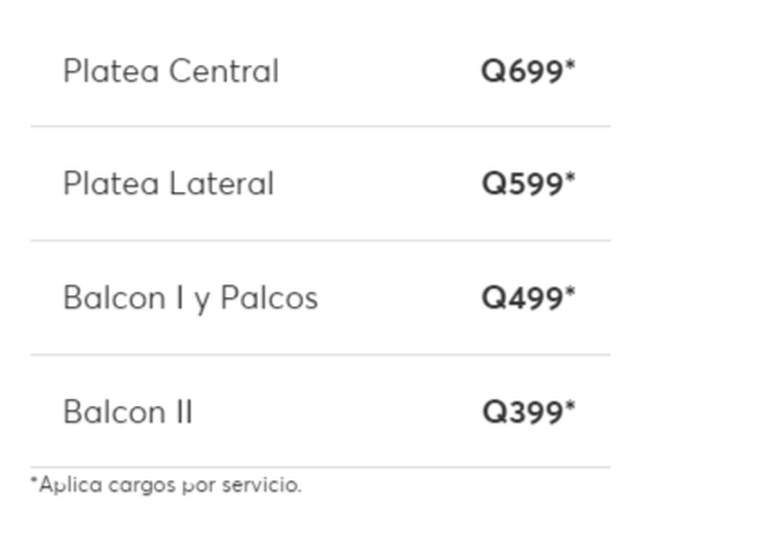Click the word cargos in the footnote
Screen dimensions: 765x535
pos(141,486)
